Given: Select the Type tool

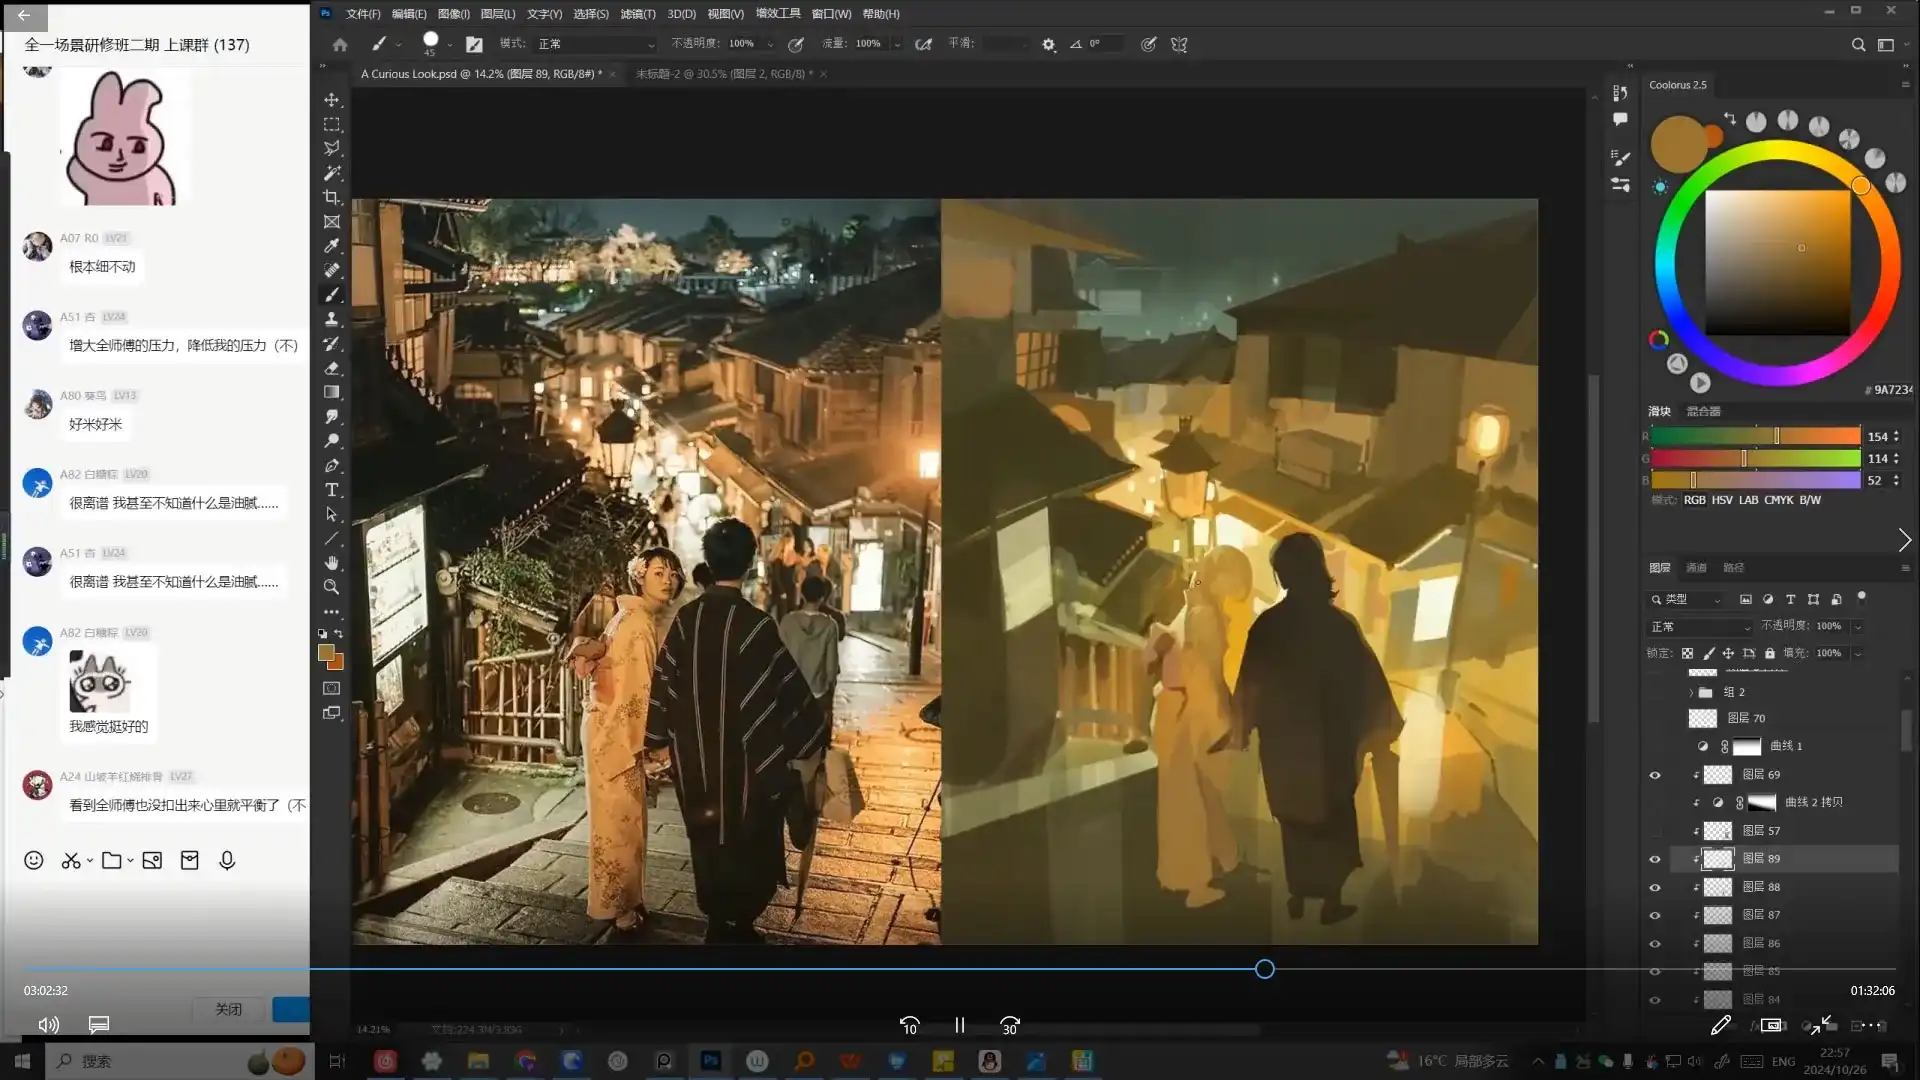Looking at the screenshot, I should tap(332, 490).
